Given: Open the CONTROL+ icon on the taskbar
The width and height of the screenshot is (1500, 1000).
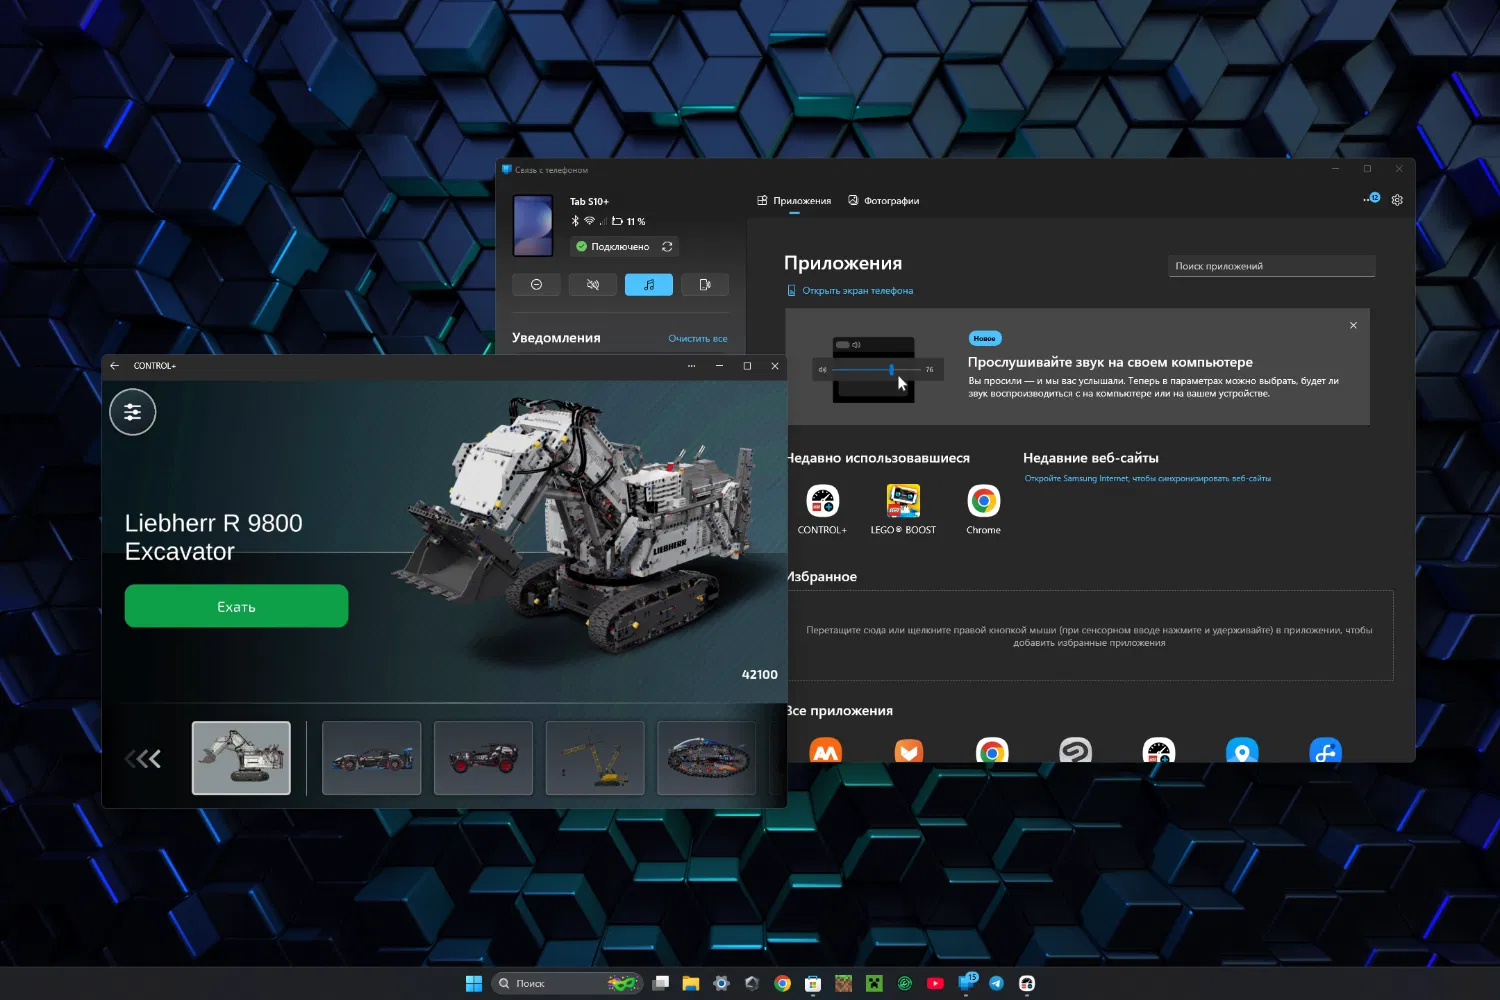Looking at the screenshot, I should click(1027, 983).
